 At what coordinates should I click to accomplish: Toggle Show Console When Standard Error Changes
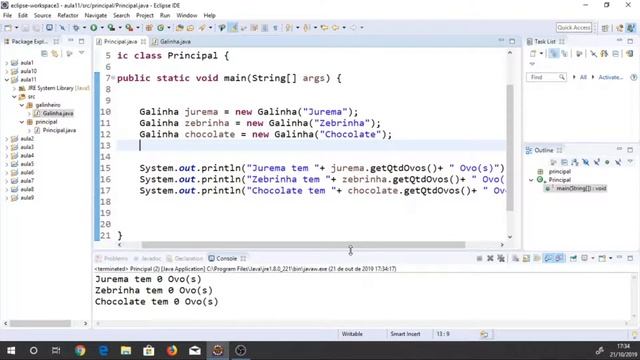559,258
